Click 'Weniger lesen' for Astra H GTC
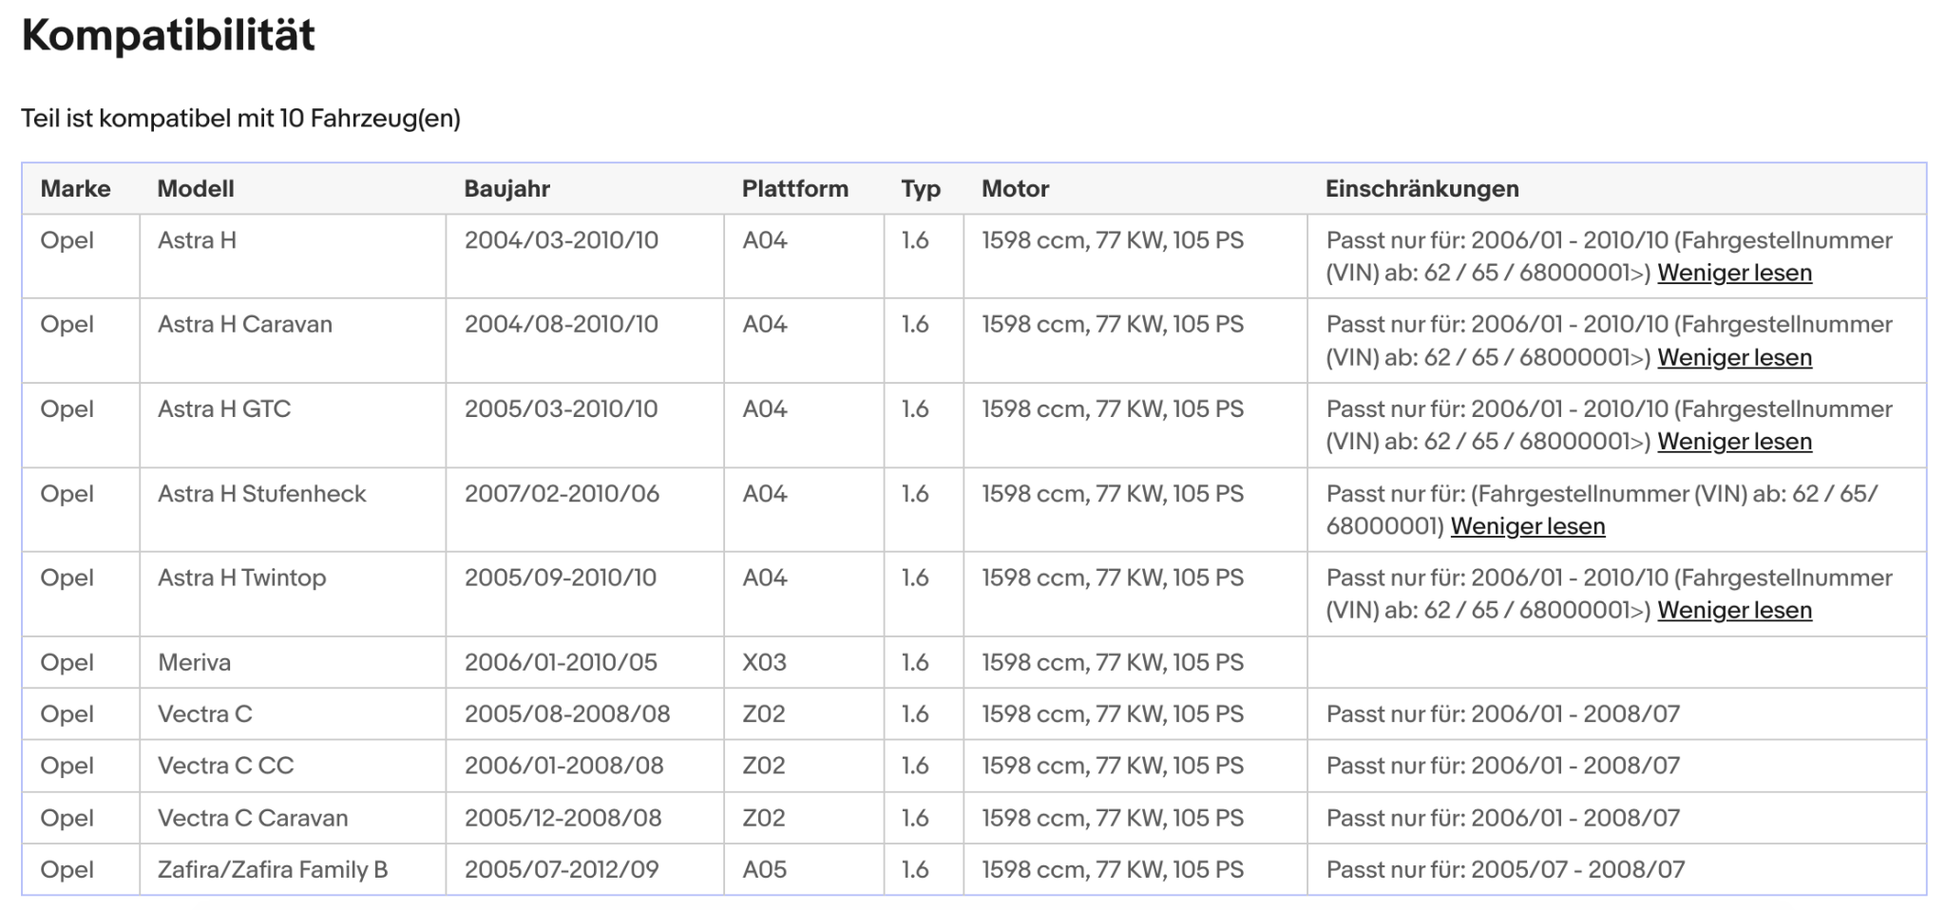The width and height of the screenshot is (1946, 910). [x=1733, y=442]
